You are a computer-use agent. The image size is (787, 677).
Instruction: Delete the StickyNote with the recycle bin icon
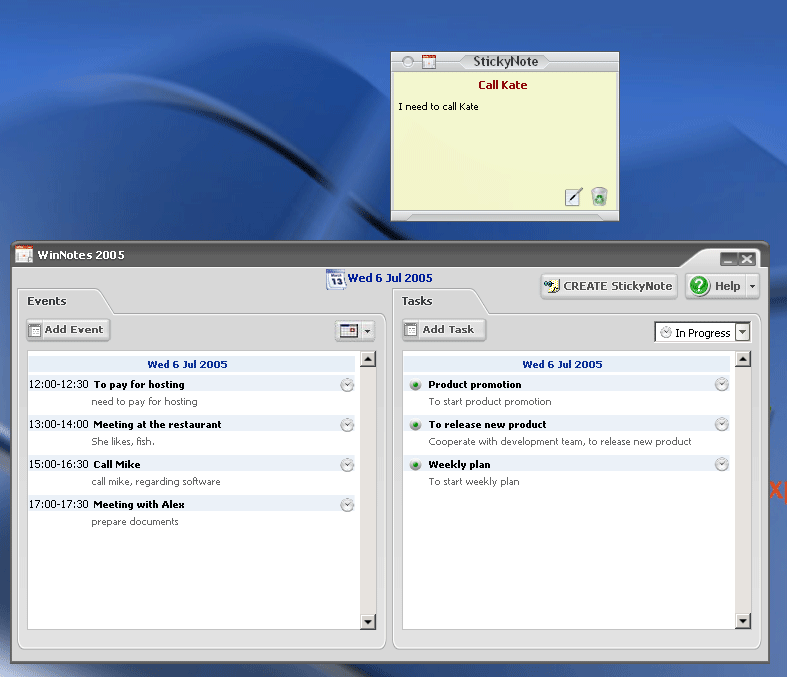click(x=599, y=197)
